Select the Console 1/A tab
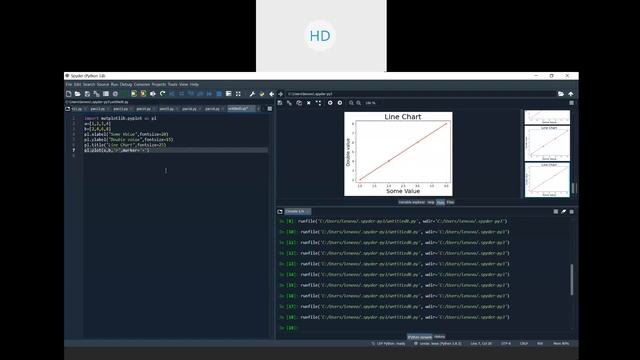Image resolution: width=640 pixels, height=360 pixels. coord(297,211)
